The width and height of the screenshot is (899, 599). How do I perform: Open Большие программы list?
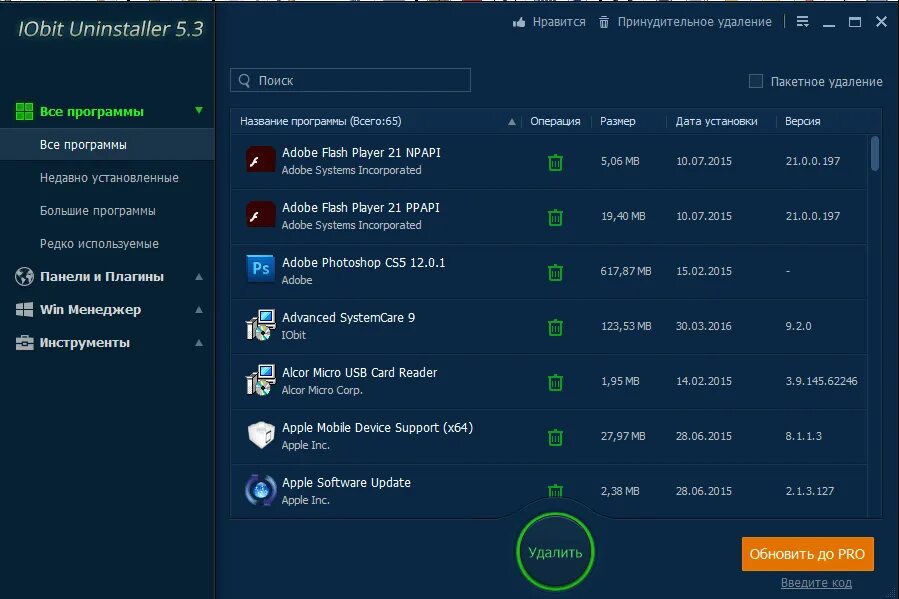coord(97,211)
